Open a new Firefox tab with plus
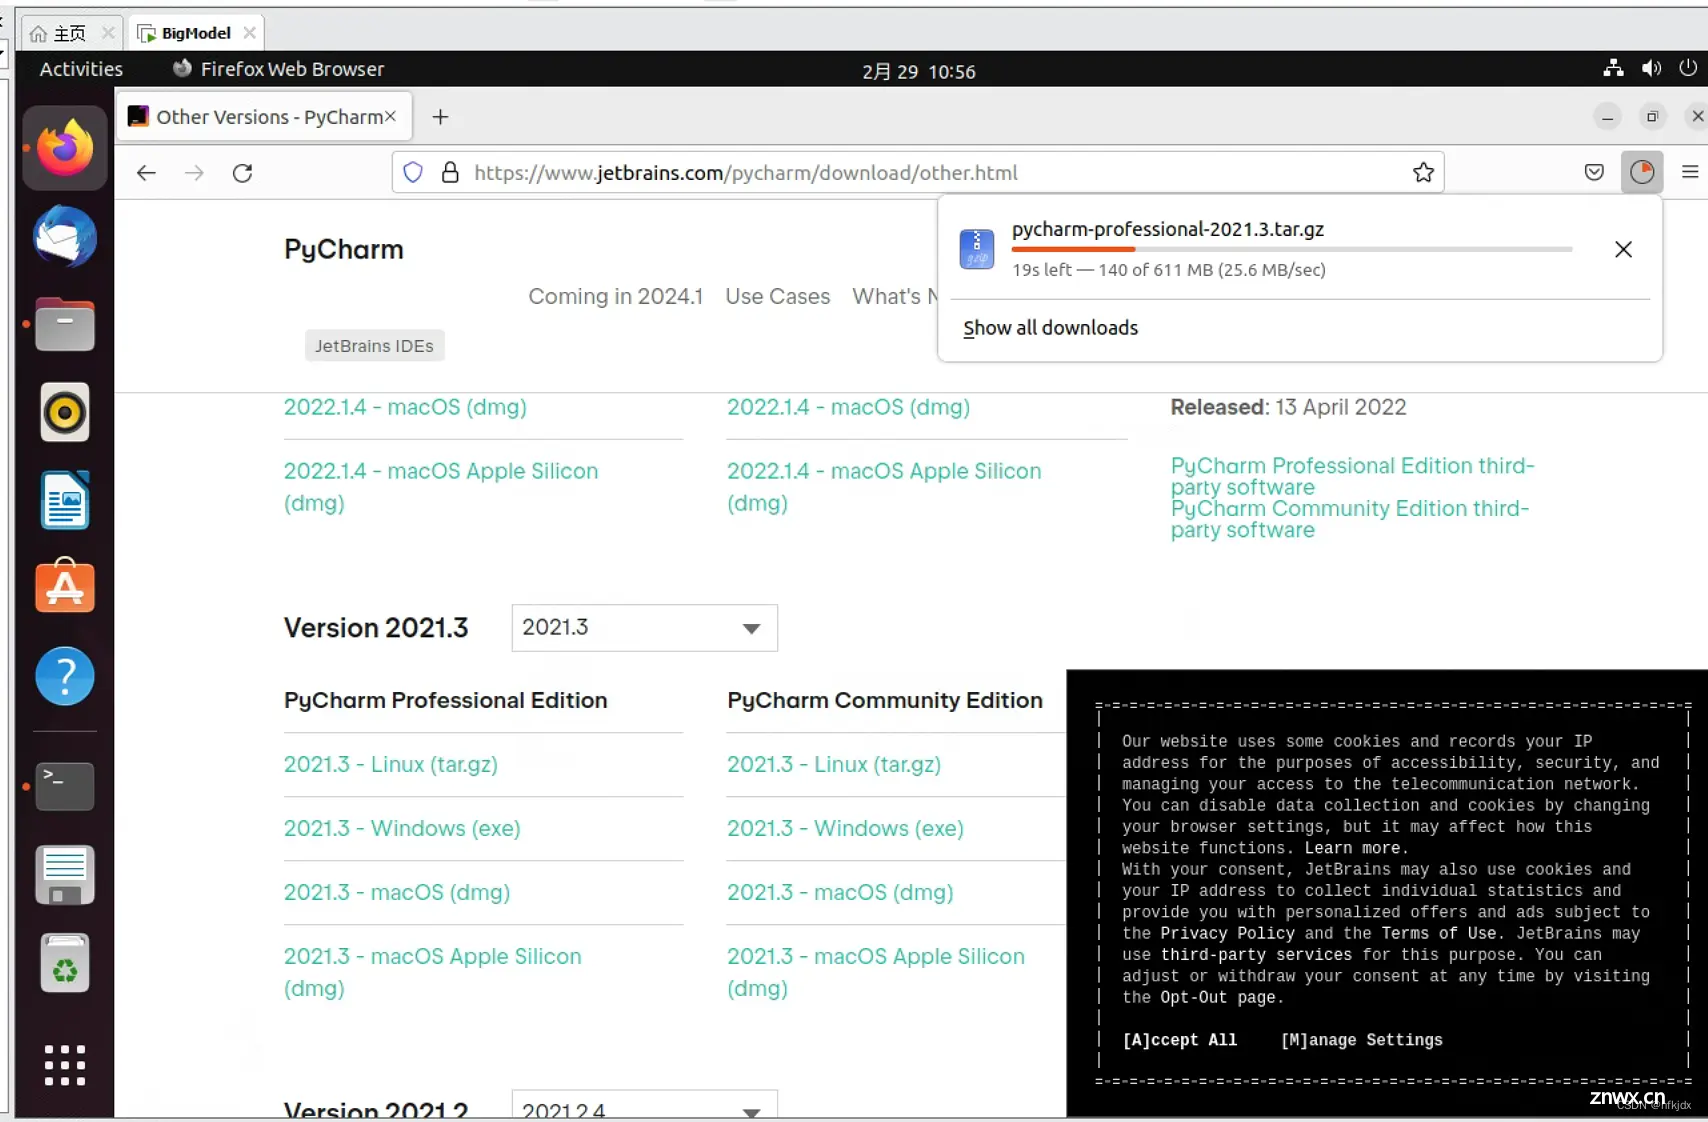 [x=440, y=117]
